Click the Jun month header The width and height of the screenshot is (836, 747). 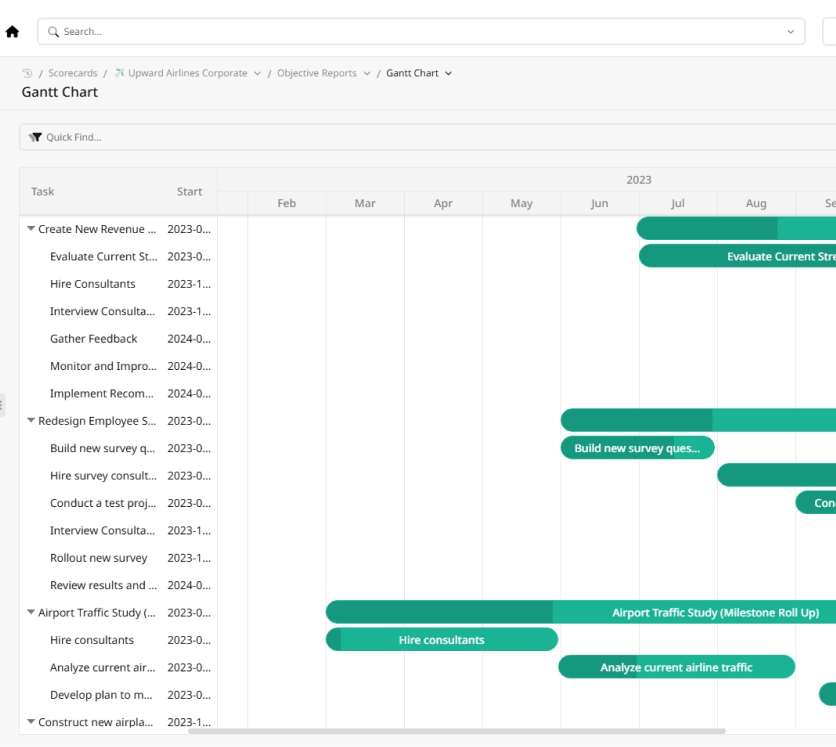(600, 203)
